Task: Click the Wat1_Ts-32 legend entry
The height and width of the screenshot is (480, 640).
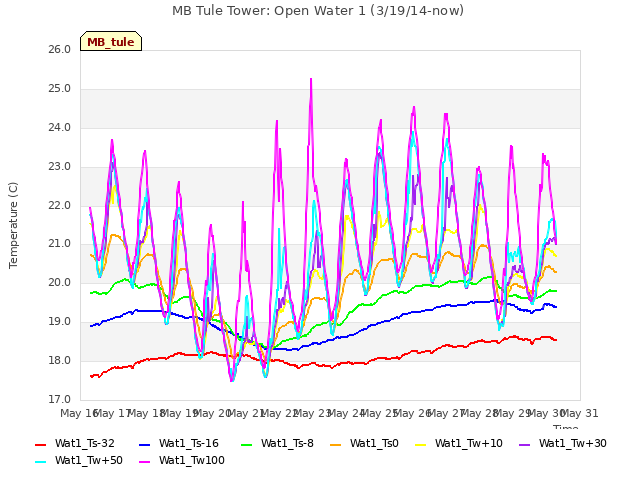Action: click(75, 444)
